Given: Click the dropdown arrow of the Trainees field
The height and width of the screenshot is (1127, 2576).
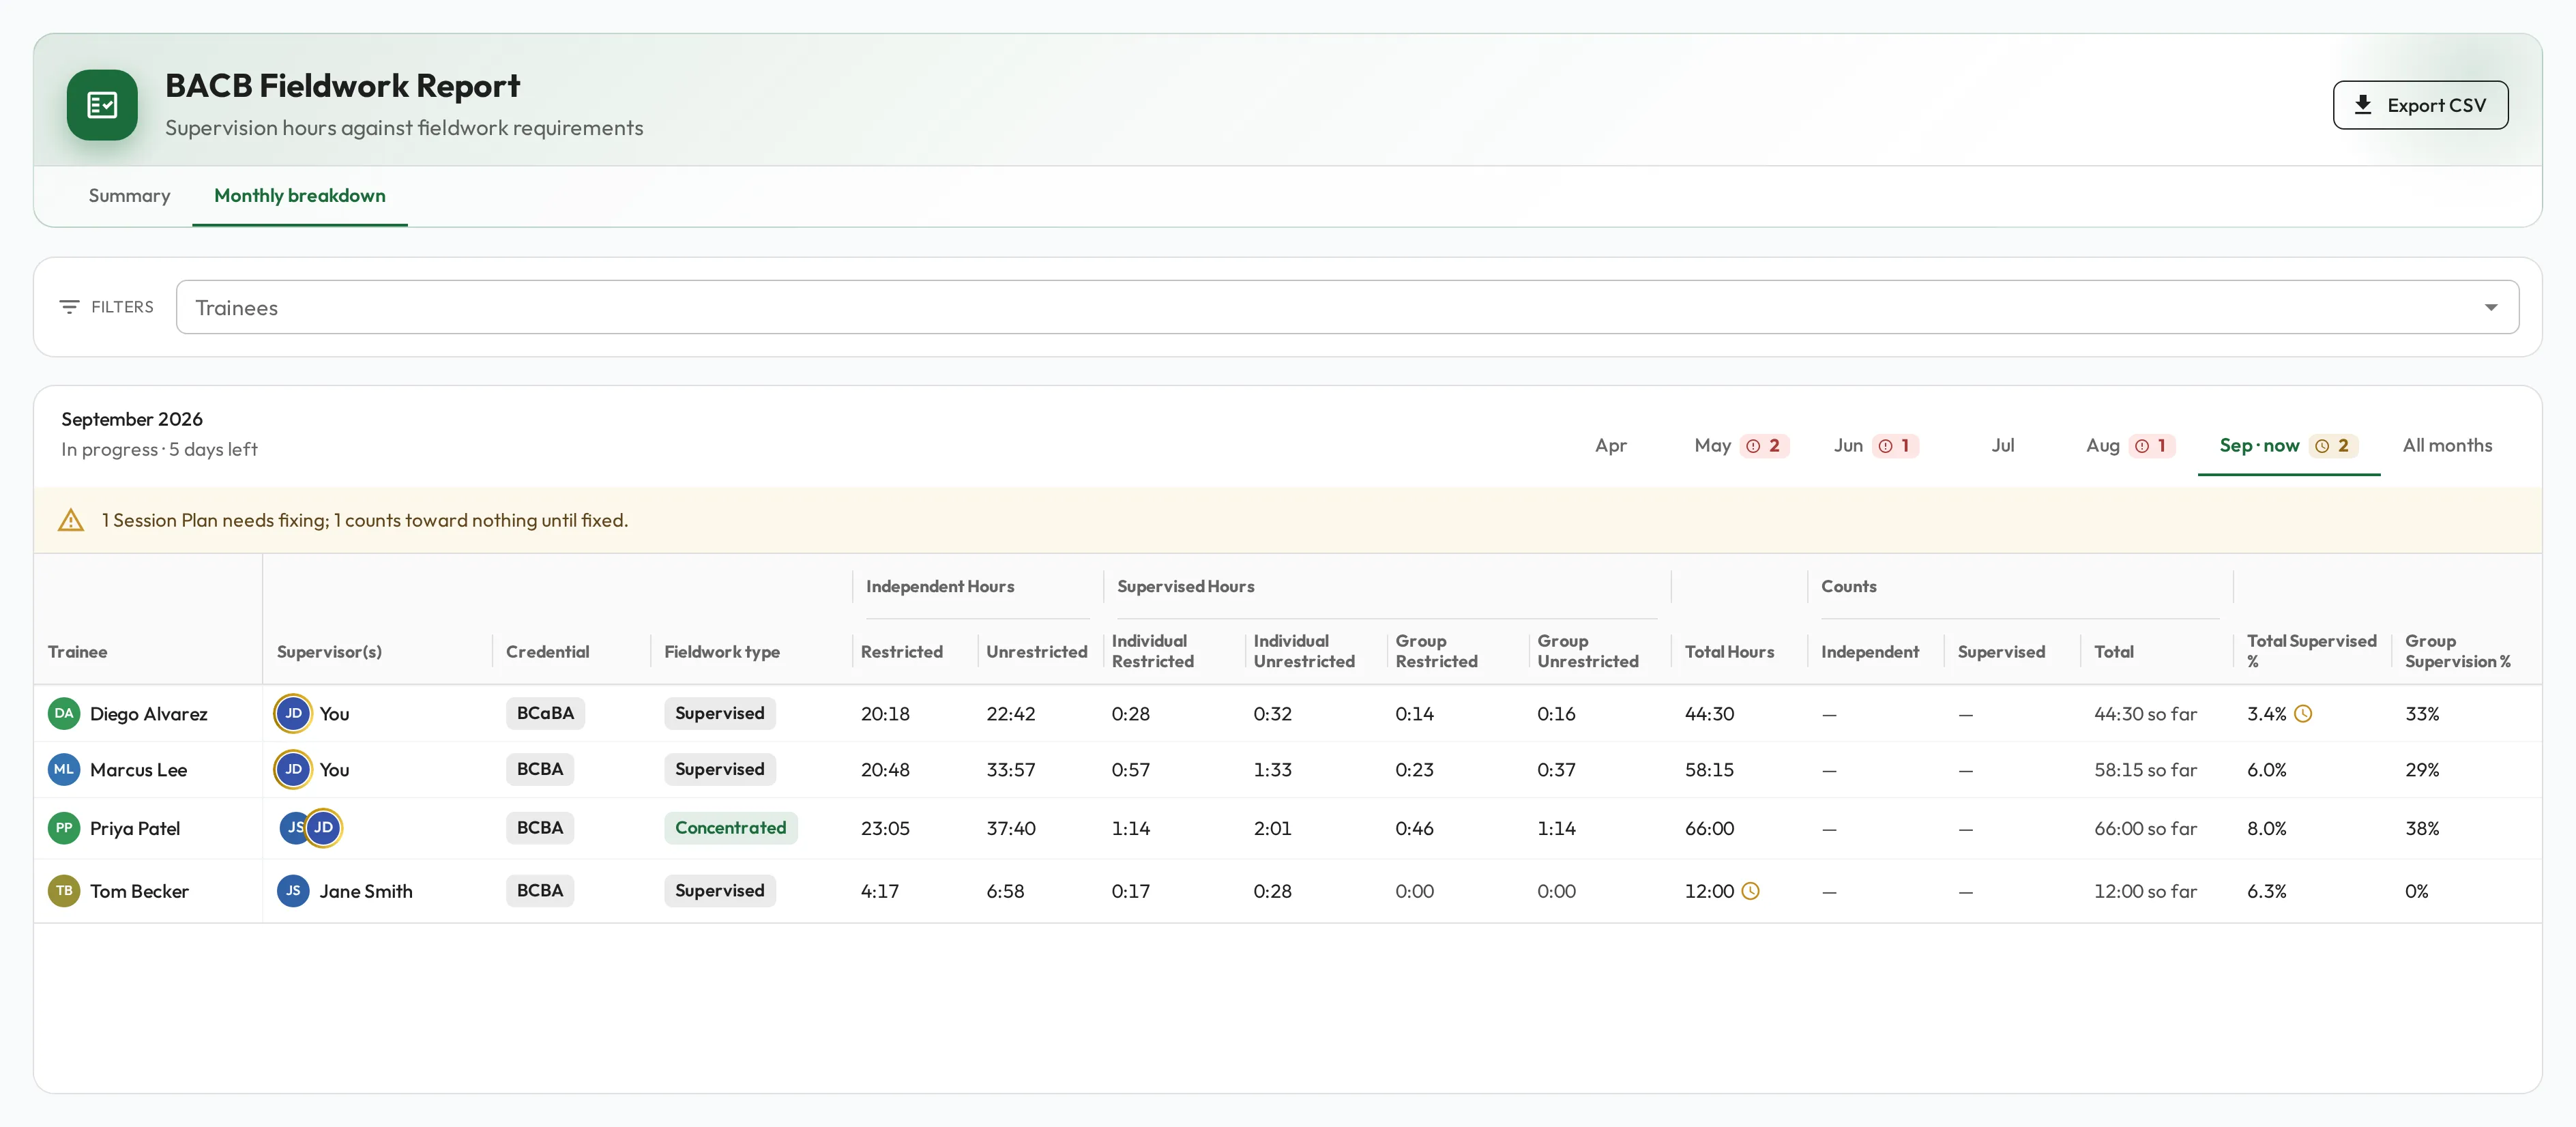Looking at the screenshot, I should coord(2491,308).
